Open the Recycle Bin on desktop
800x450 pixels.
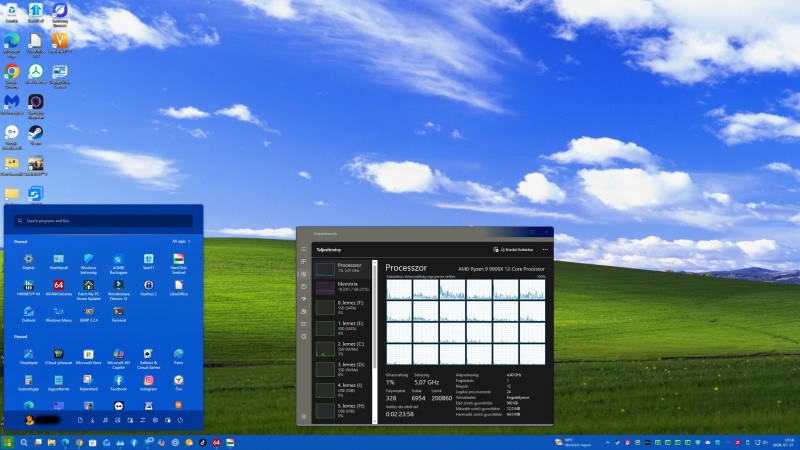12,13
